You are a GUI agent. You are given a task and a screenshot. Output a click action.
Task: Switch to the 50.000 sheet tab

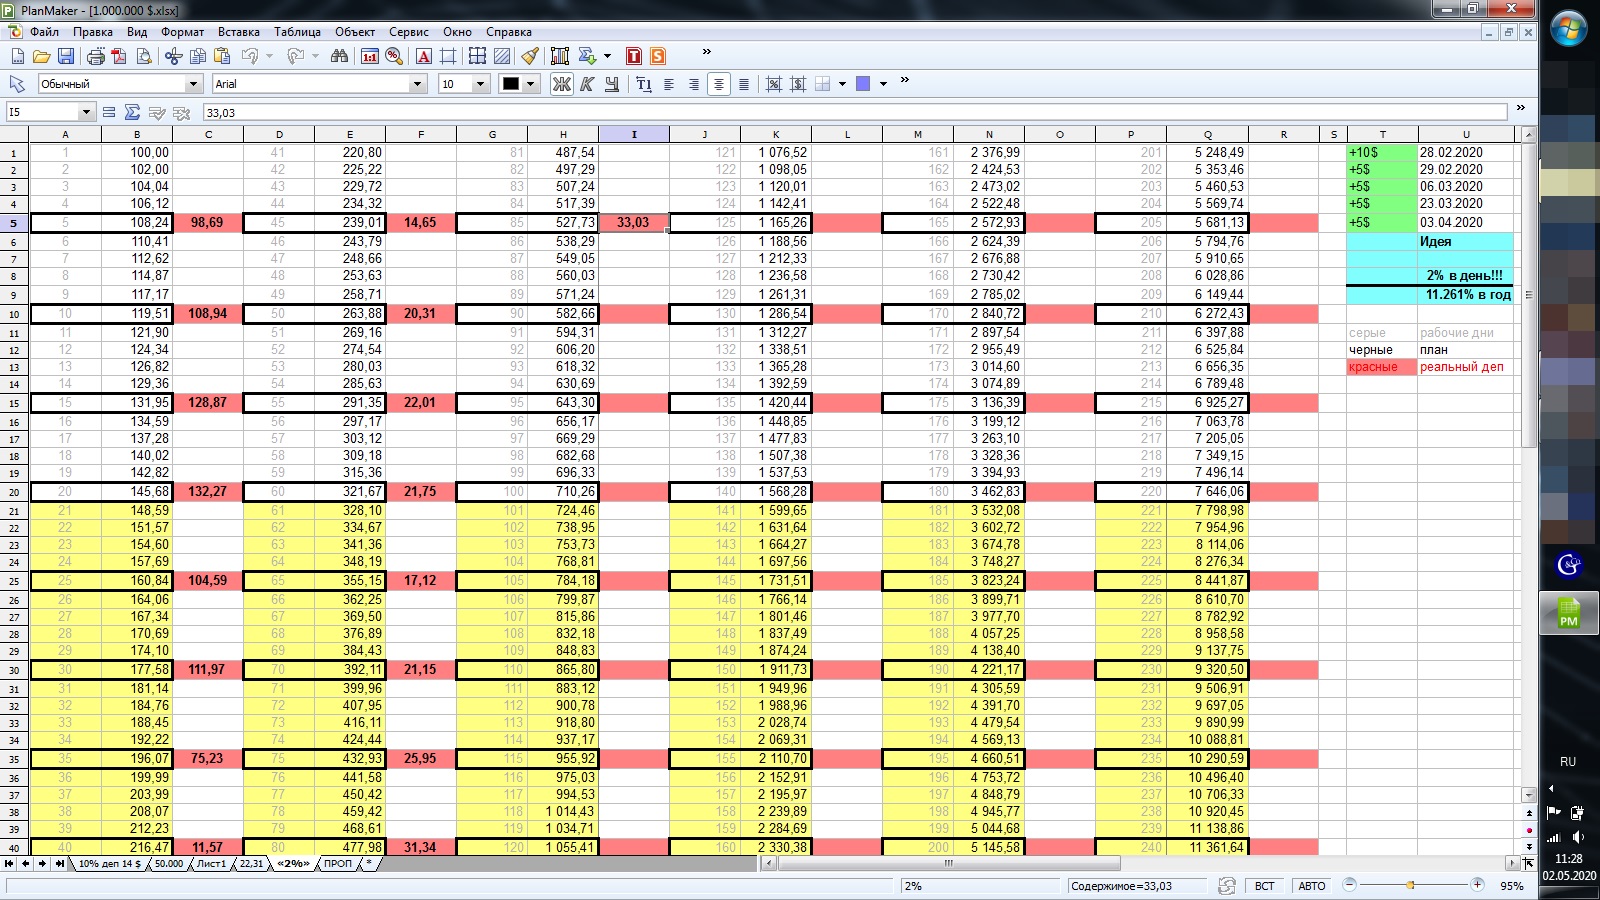(x=168, y=864)
